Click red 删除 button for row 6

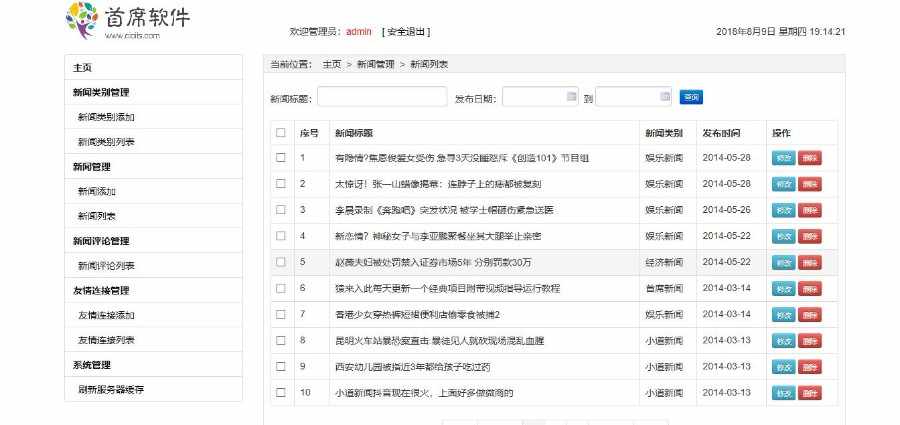(x=809, y=288)
